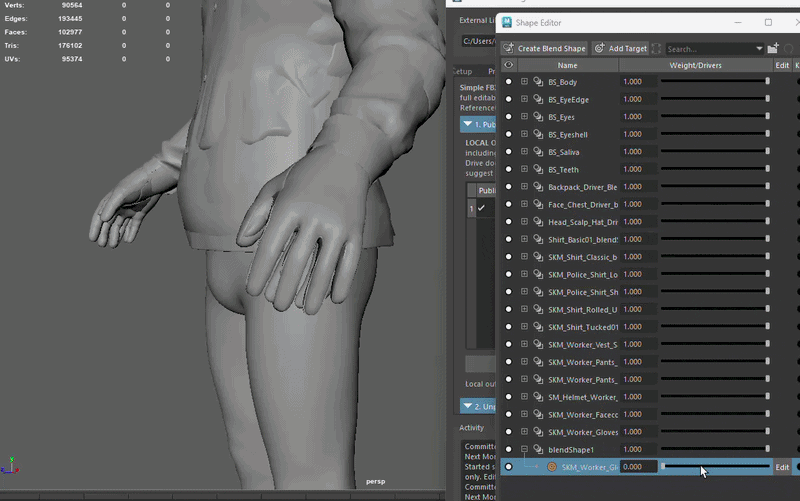This screenshot has width=800, height=501.
Task: Toggle visibility dot for BS_Saliva
Action: [x=509, y=152]
